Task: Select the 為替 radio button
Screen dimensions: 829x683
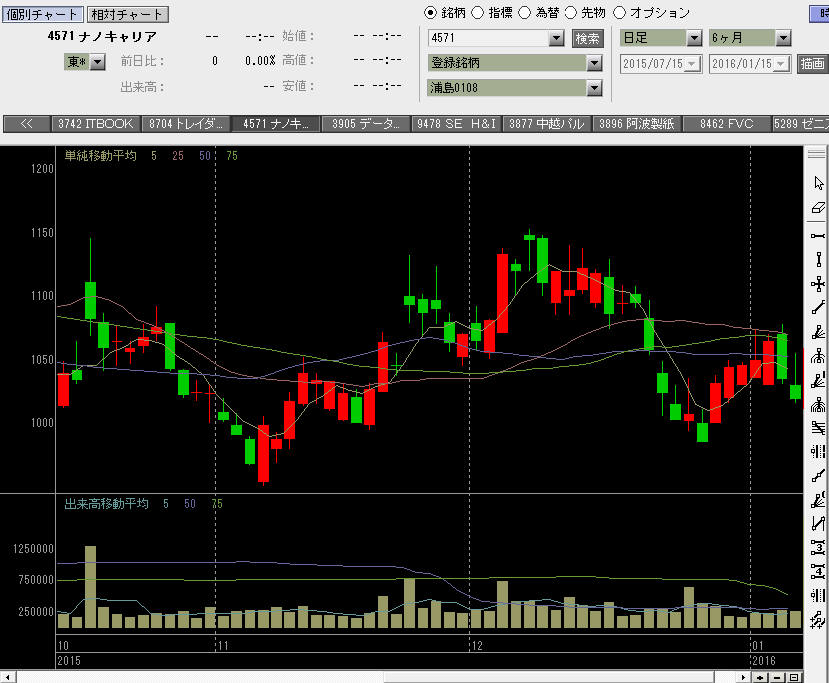Action: [524, 13]
